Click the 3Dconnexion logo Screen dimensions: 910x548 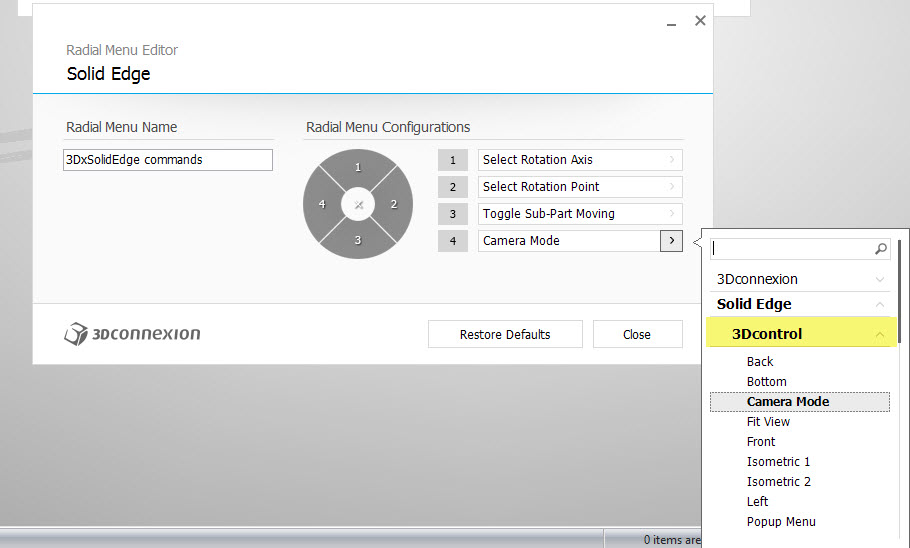pyautogui.click(x=132, y=334)
